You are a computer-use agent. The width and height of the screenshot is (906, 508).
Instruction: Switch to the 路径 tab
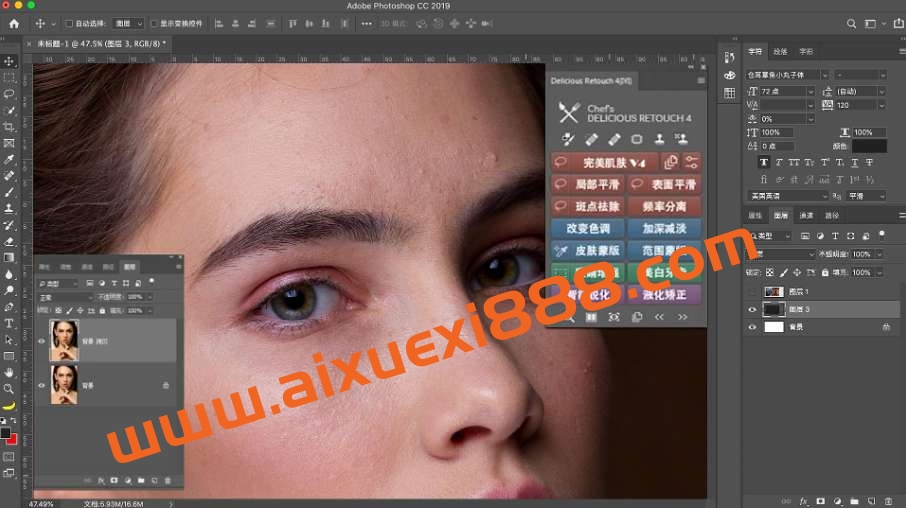pos(831,215)
